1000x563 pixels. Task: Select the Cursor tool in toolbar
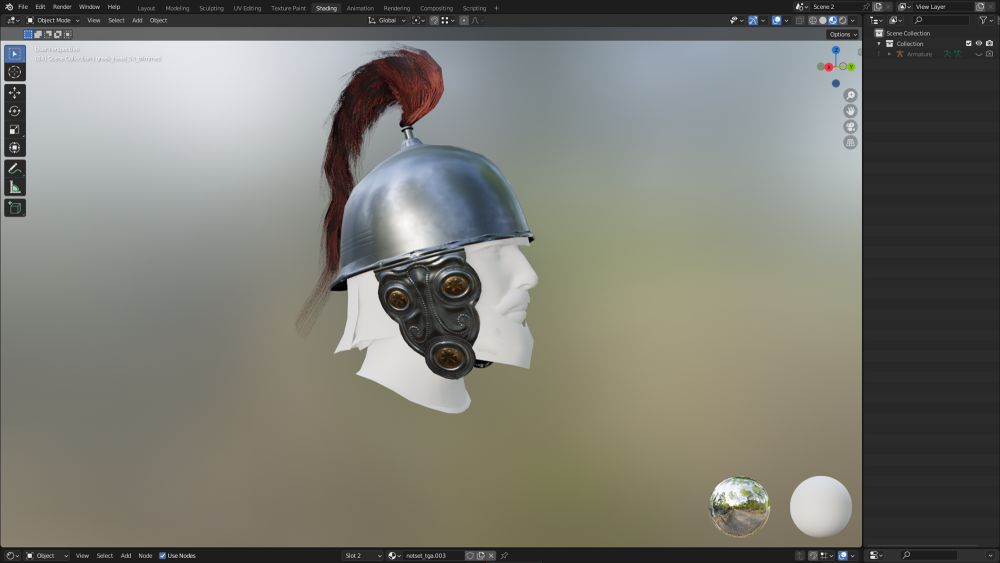click(x=15, y=72)
